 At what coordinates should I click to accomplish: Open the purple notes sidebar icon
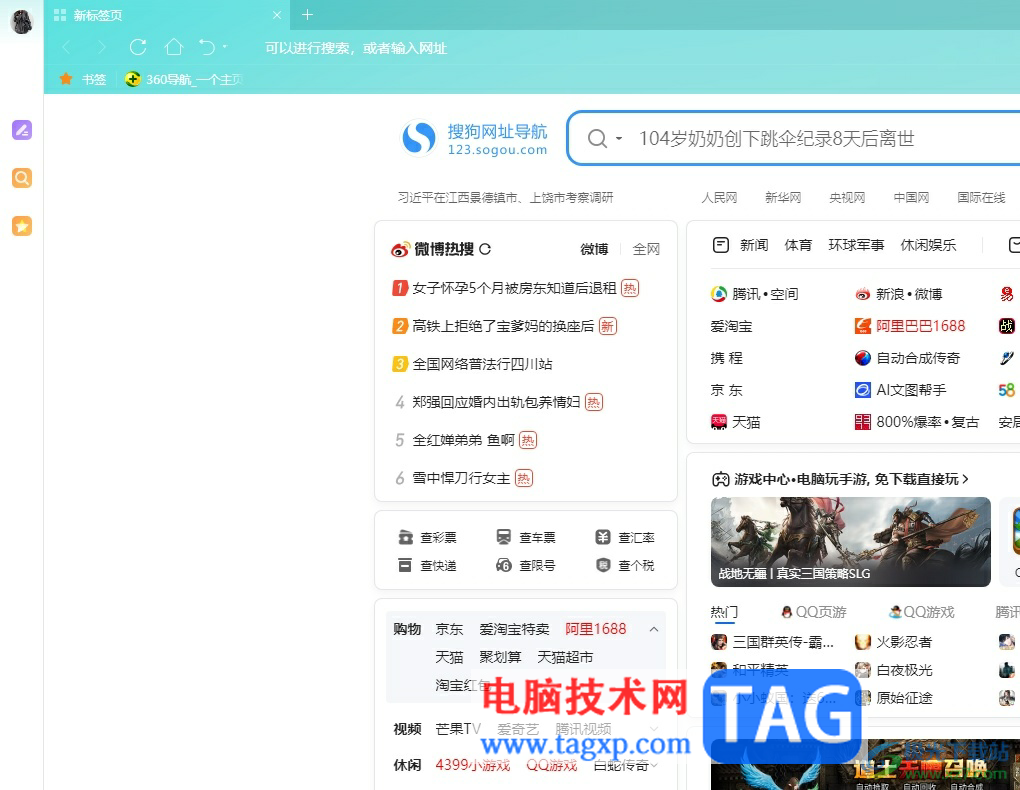[x=22, y=130]
